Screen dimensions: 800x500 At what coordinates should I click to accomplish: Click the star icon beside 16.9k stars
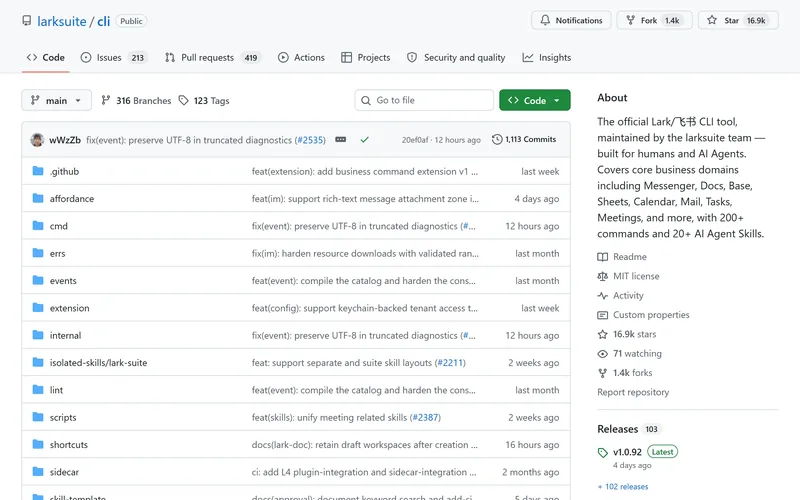(603, 334)
